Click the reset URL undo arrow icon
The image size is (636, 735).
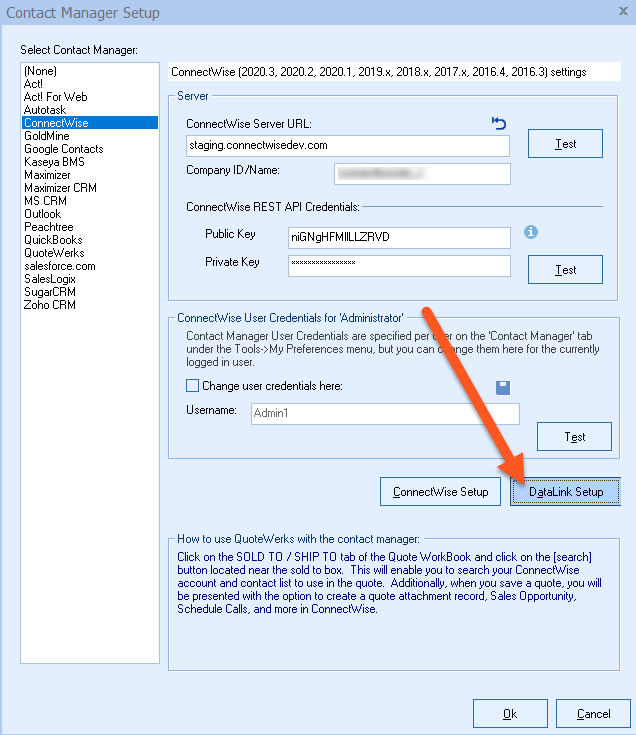coord(499,123)
